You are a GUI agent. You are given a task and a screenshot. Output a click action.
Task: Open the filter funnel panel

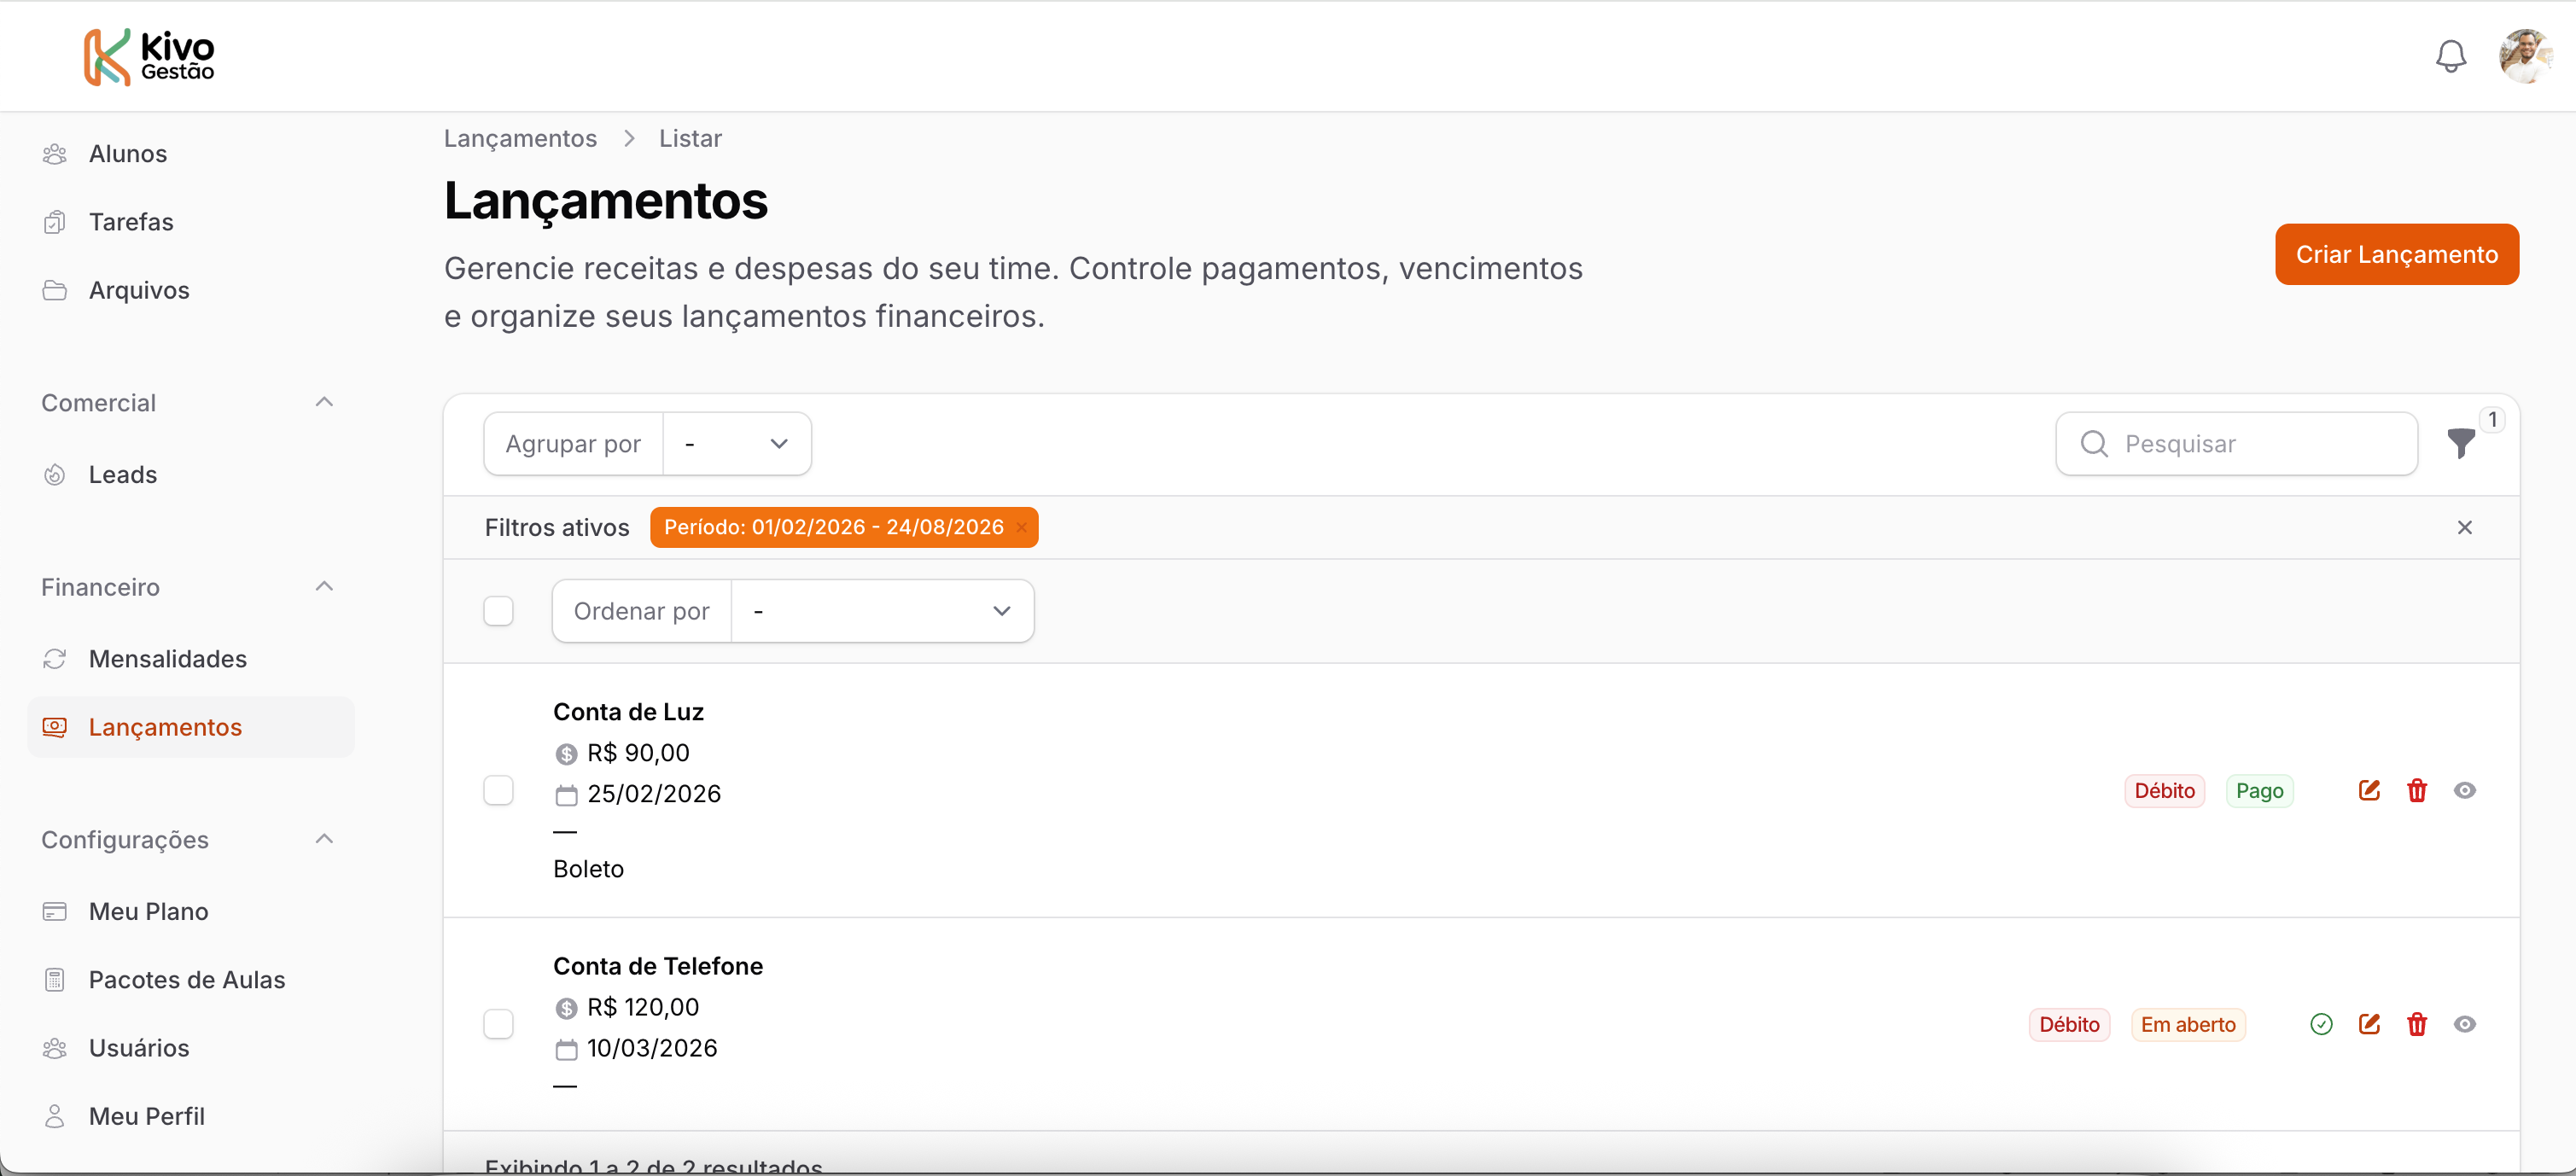coord(2461,443)
